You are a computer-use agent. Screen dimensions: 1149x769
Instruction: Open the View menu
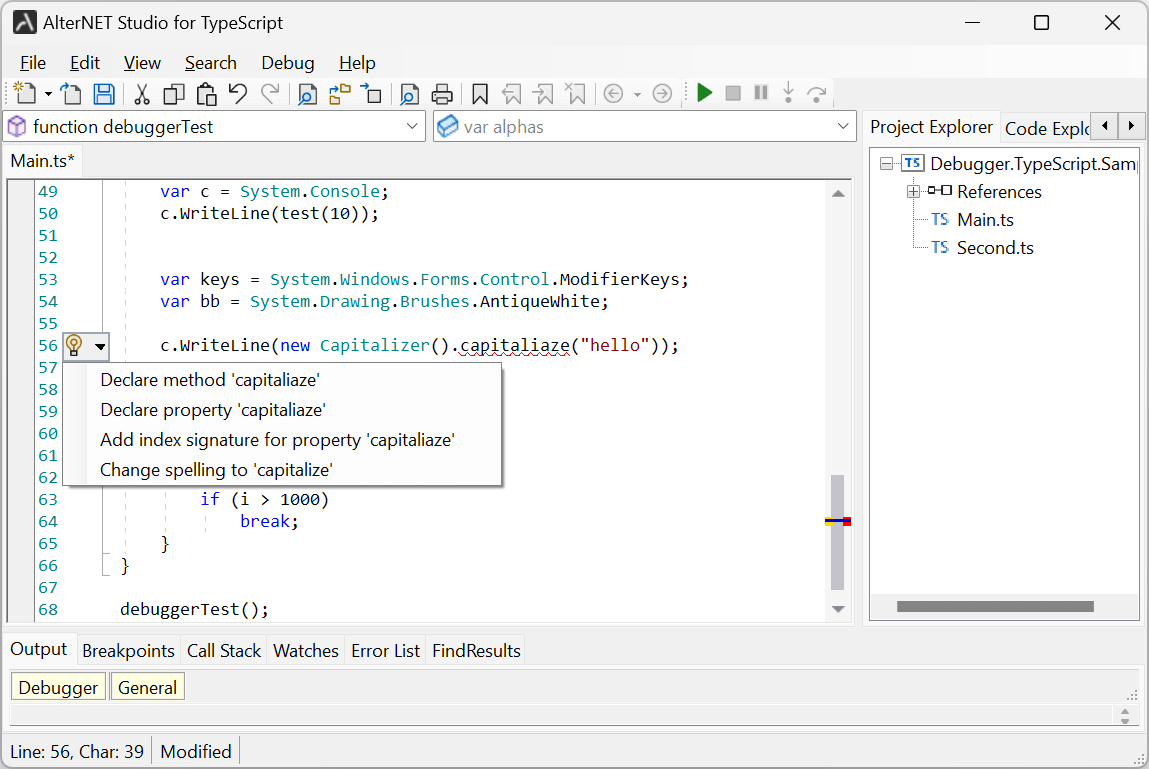(142, 63)
